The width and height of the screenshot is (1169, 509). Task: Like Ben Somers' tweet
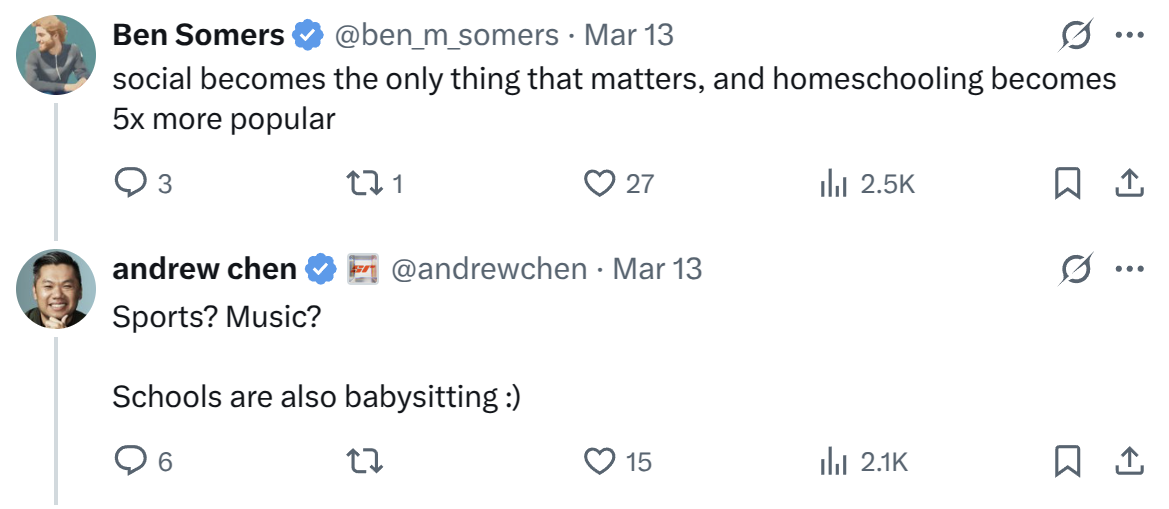(x=599, y=183)
